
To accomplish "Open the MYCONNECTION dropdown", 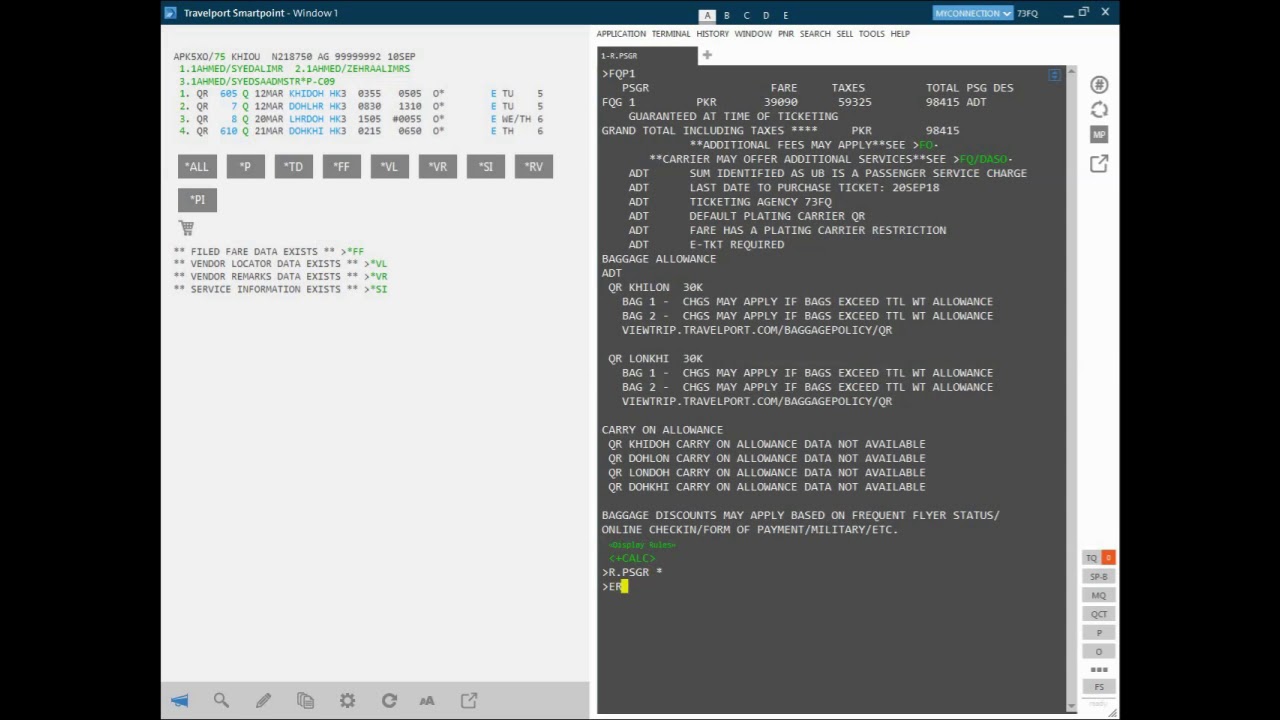I will [973, 13].
